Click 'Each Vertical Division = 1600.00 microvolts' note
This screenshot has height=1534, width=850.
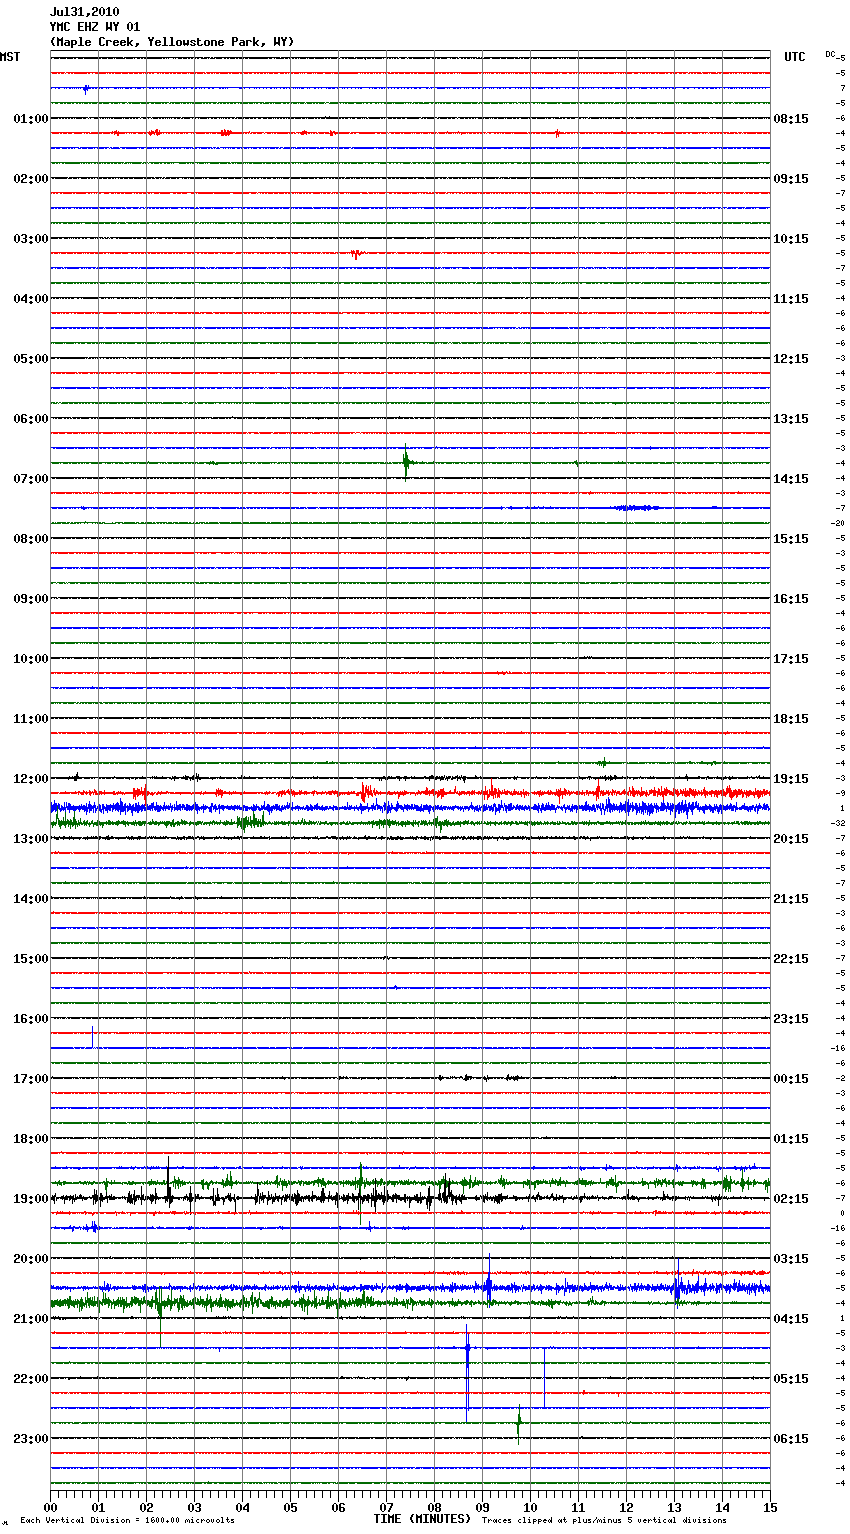coord(128,1521)
